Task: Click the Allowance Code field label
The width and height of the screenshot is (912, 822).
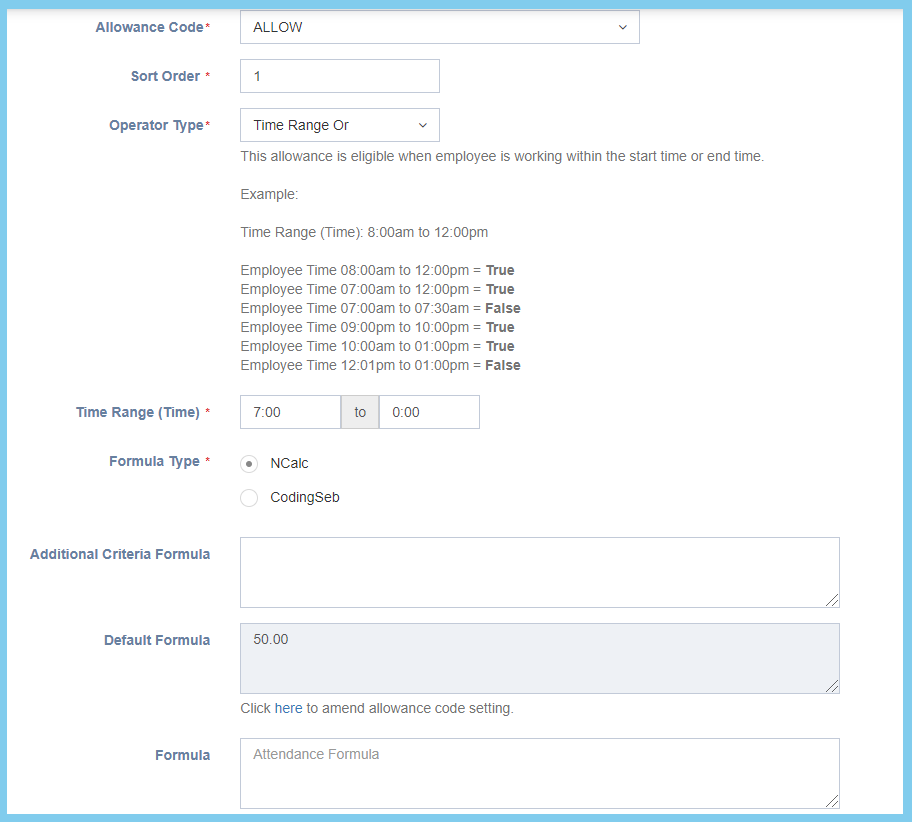Action: tap(149, 27)
